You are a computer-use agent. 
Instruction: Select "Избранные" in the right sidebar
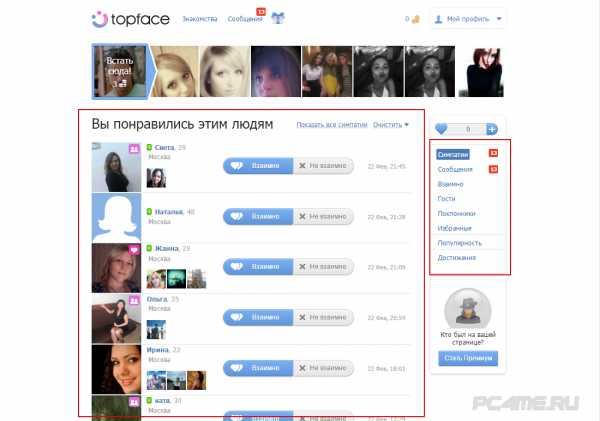(x=453, y=228)
